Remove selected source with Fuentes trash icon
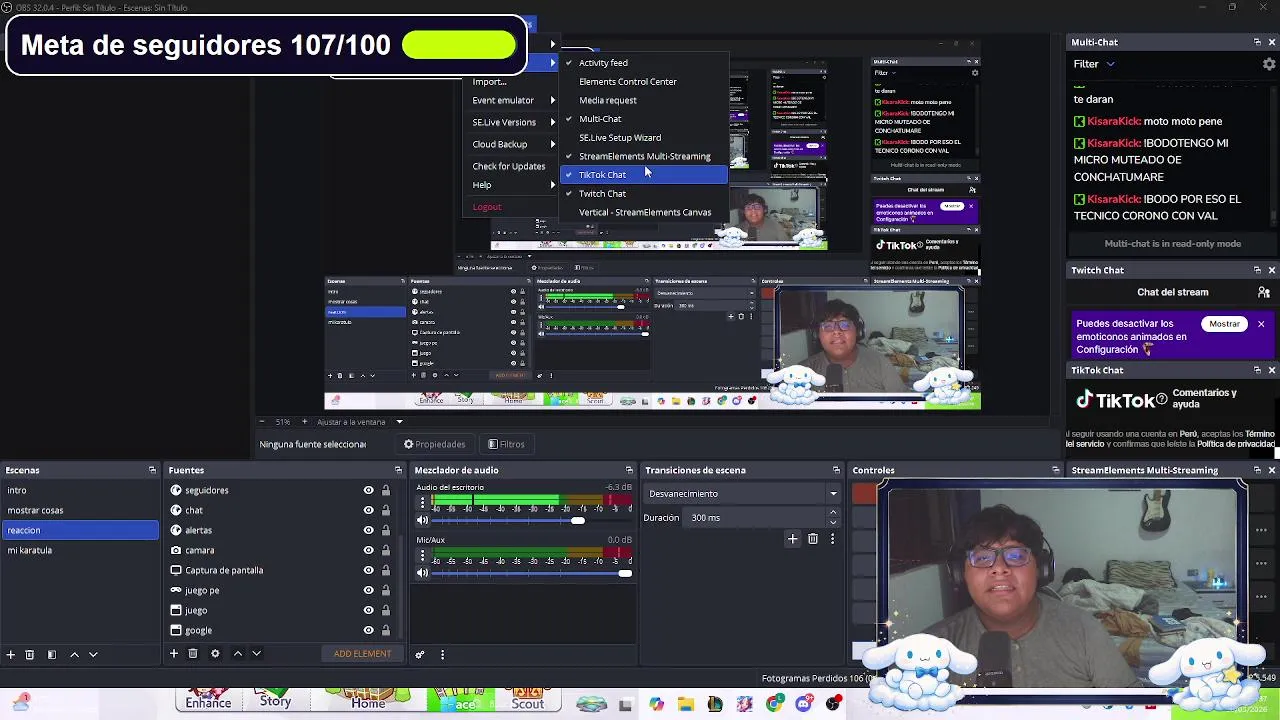The width and height of the screenshot is (1280, 720). point(193,654)
